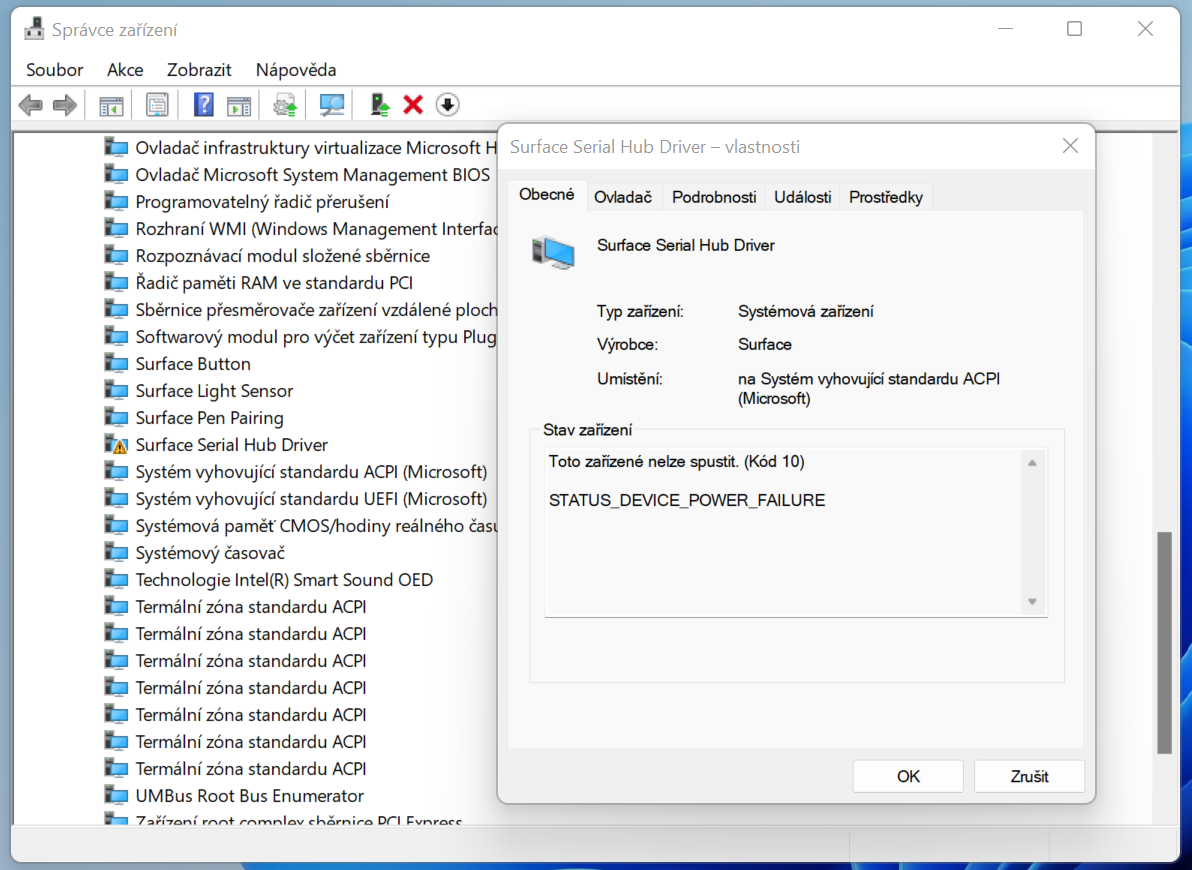Click the Forward arrow in toolbar
1192x870 pixels.
pyautogui.click(x=65, y=105)
